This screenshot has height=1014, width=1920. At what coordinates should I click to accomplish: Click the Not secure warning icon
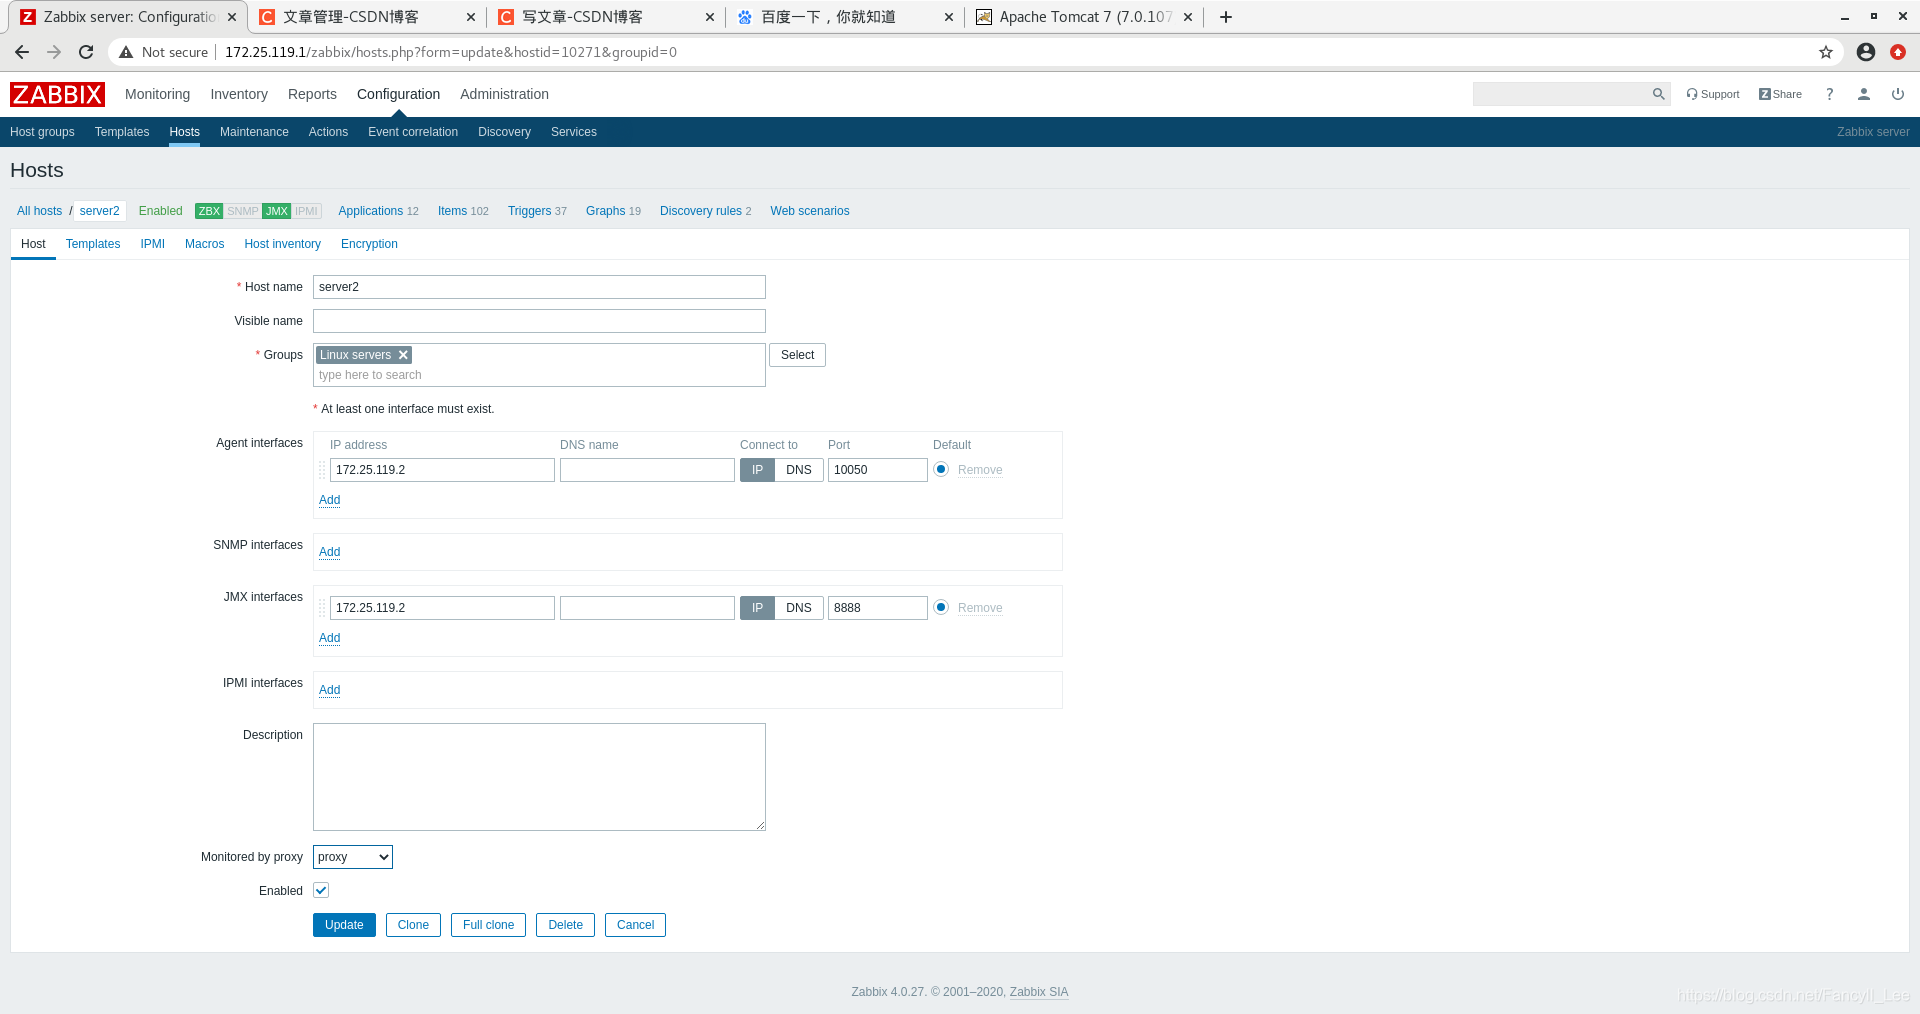point(126,52)
